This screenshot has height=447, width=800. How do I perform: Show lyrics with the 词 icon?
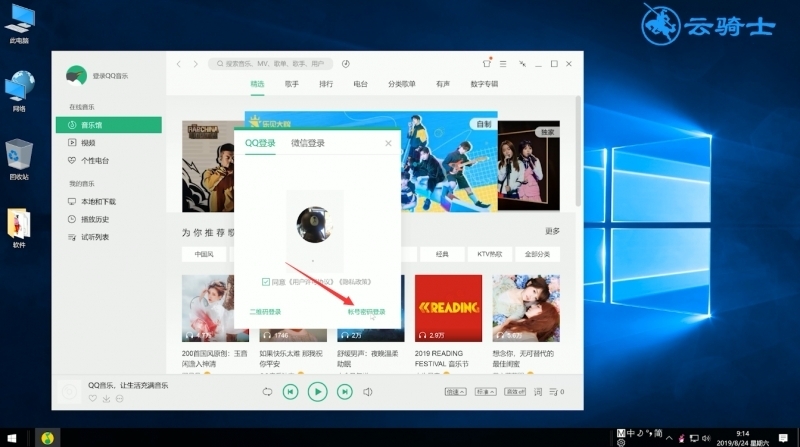click(538, 392)
